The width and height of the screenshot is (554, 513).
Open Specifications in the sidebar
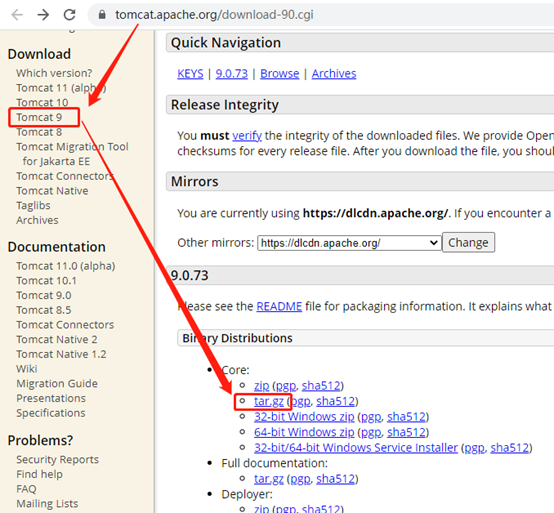tap(51, 413)
